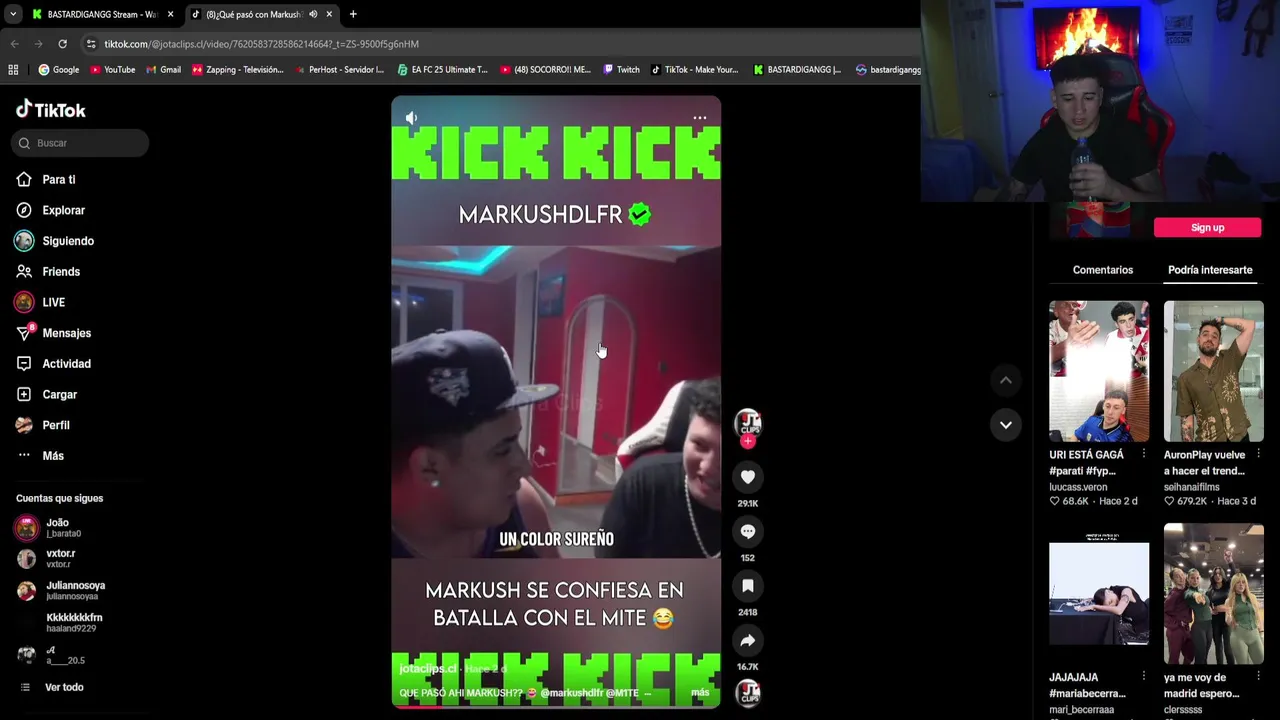Share the video with arrow icon
This screenshot has height=720, width=1280.
coord(748,640)
